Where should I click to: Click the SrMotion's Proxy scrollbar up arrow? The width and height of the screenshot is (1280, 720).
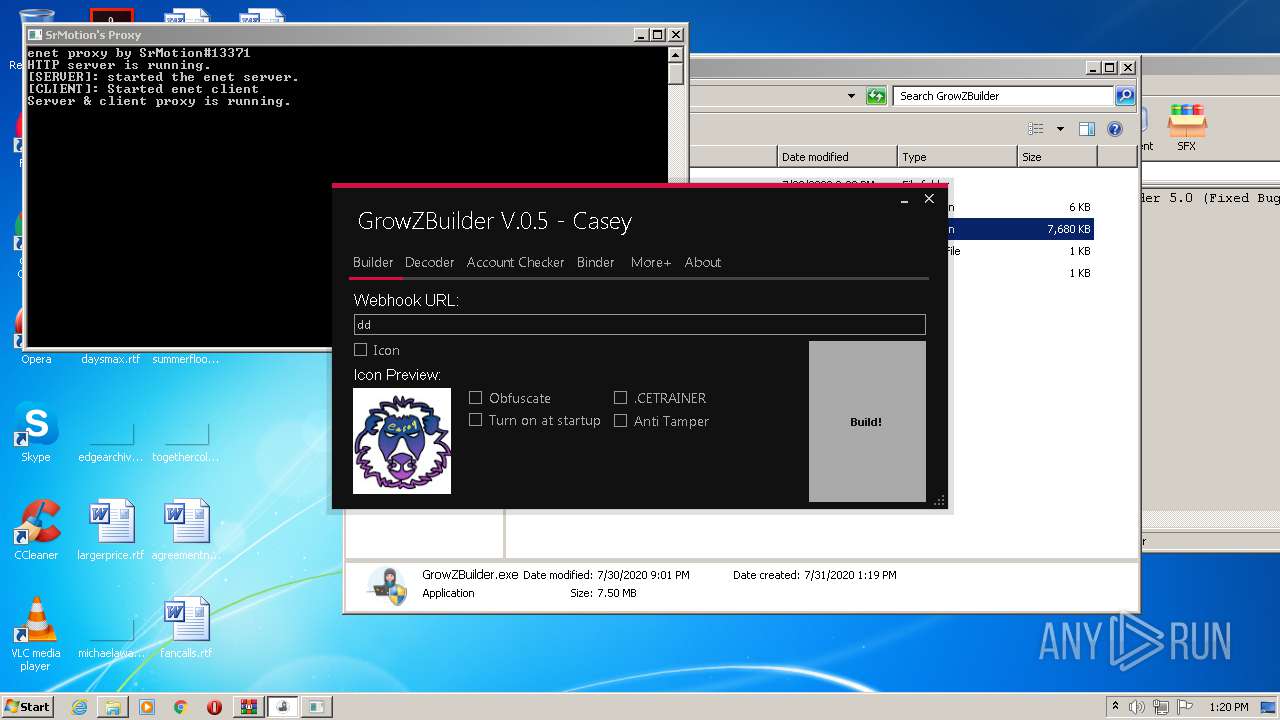(x=677, y=55)
